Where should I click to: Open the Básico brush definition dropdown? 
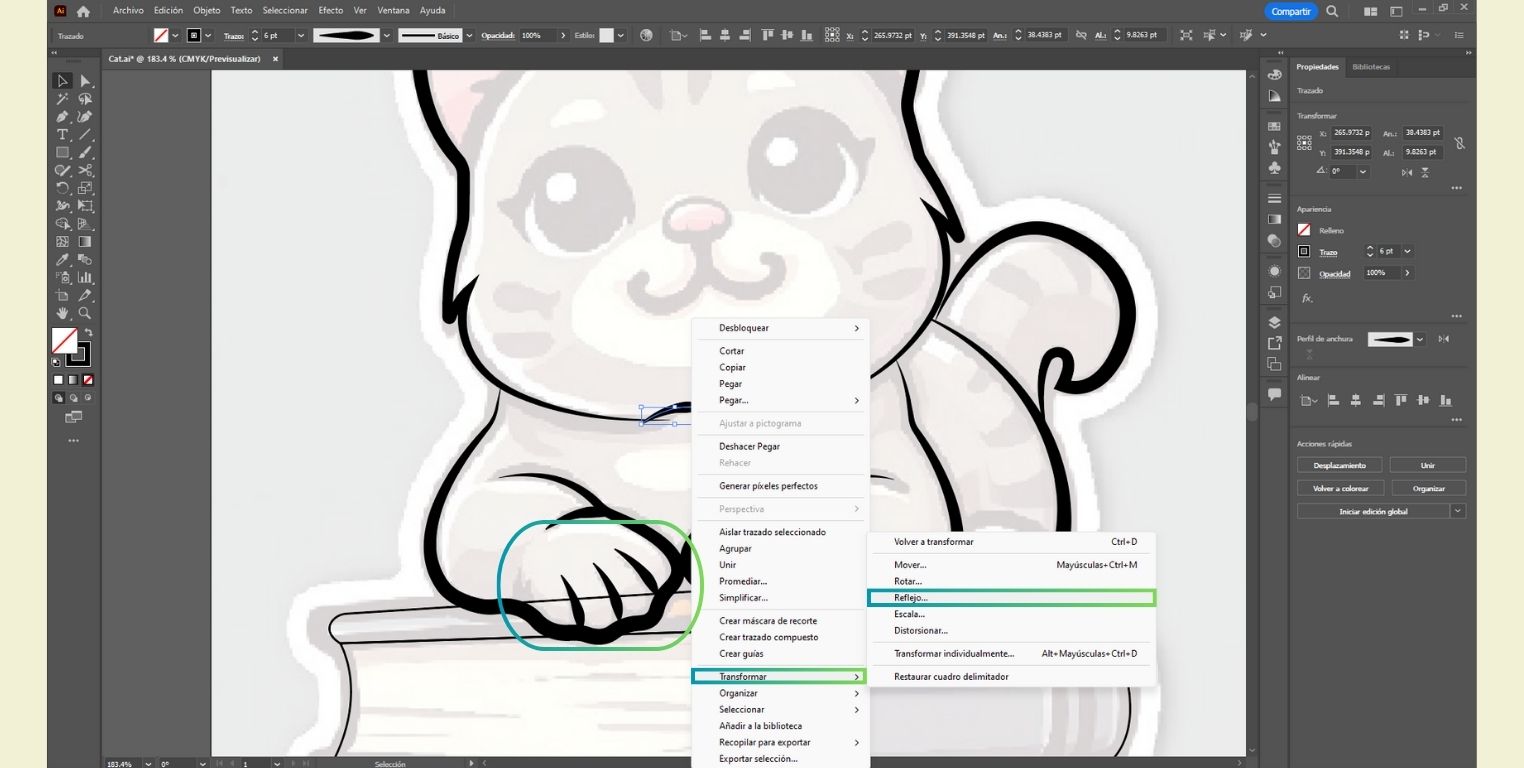[x=470, y=35]
